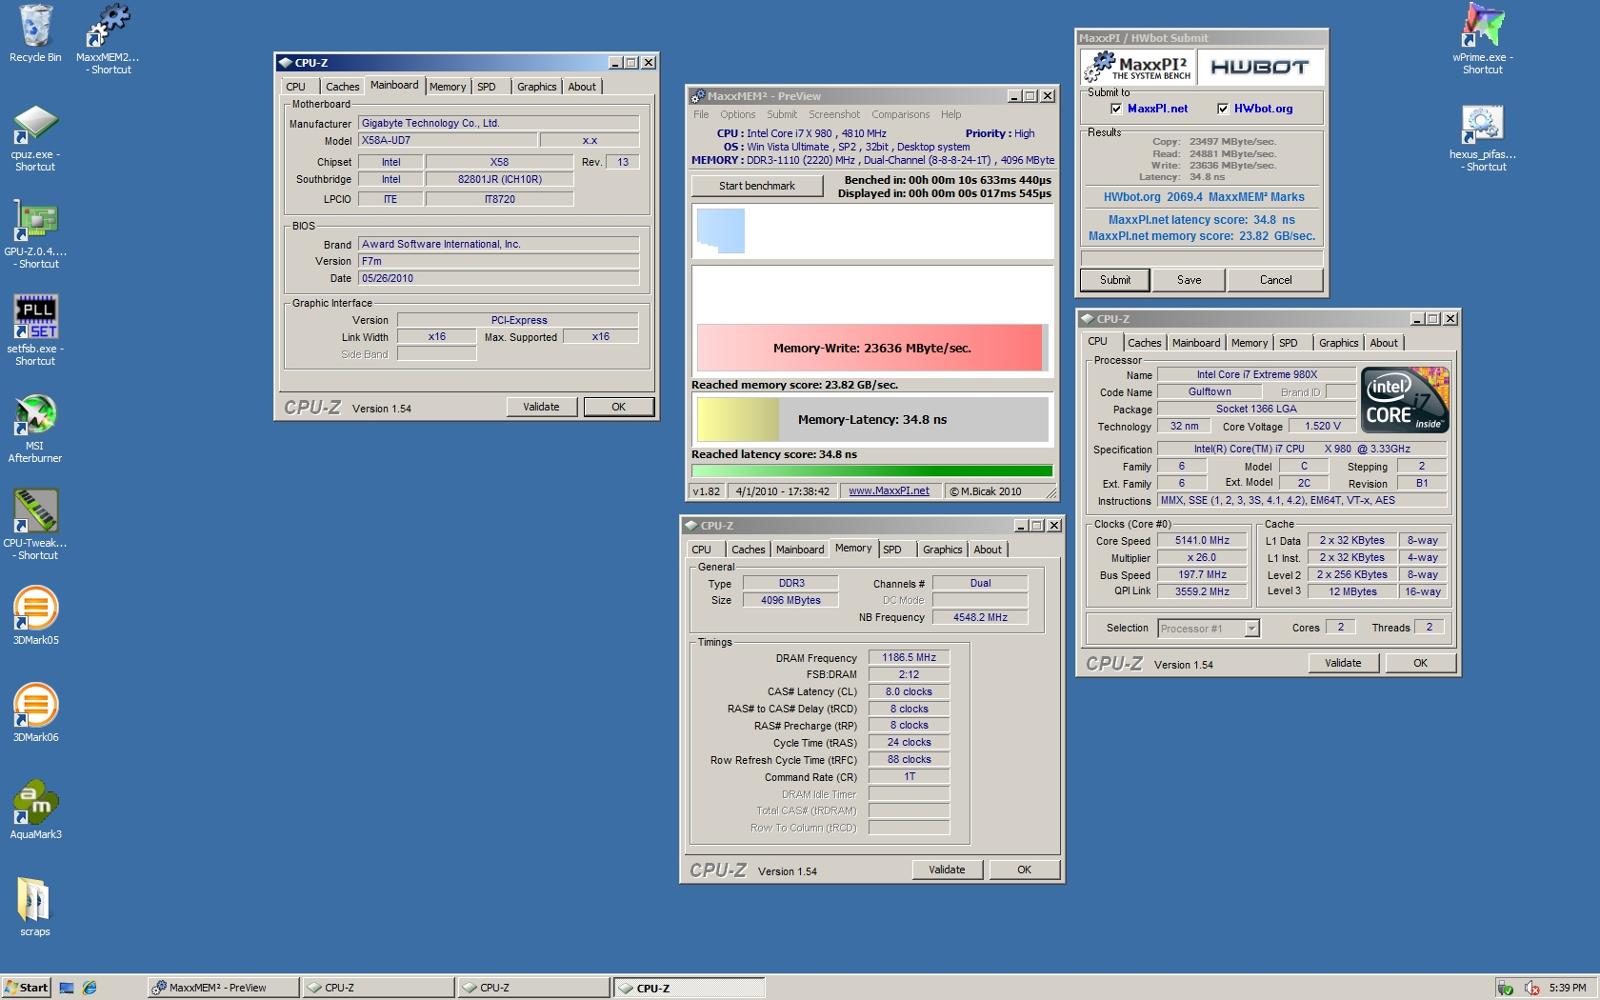
Task: Open the File menu in MaxxMEM²
Action: pyautogui.click(x=701, y=114)
